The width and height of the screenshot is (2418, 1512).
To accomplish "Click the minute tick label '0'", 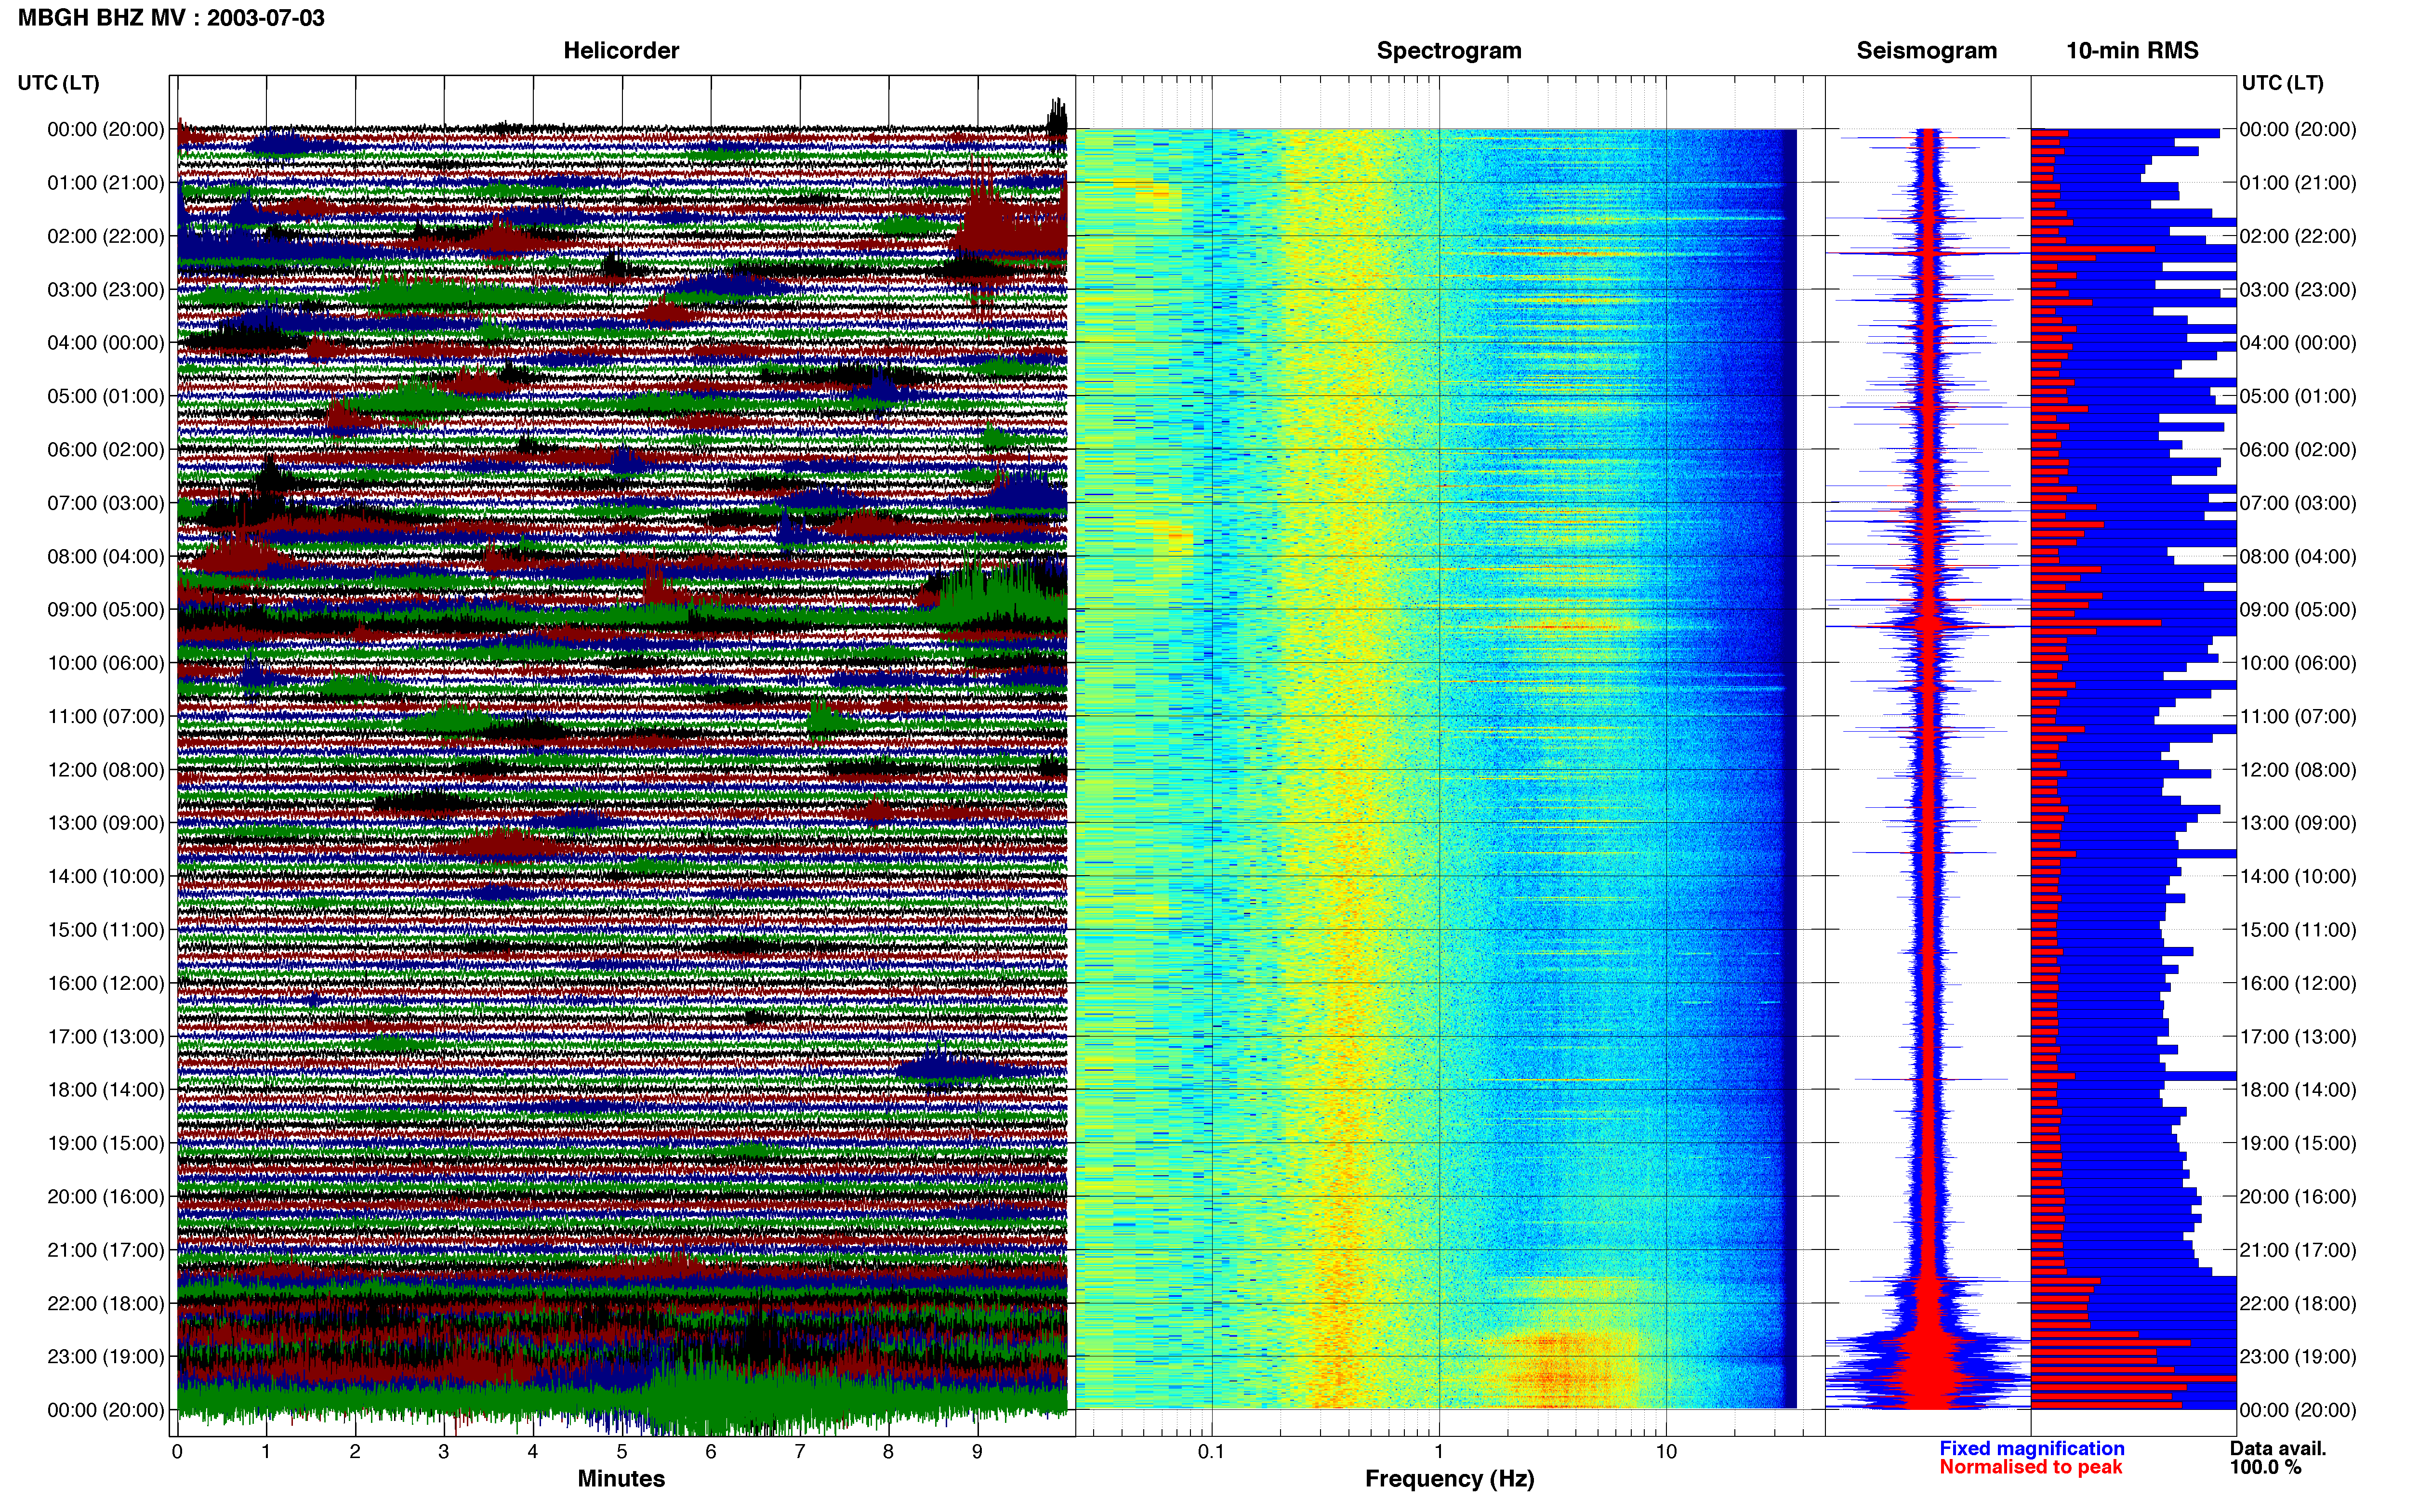I will (x=177, y=1452).
